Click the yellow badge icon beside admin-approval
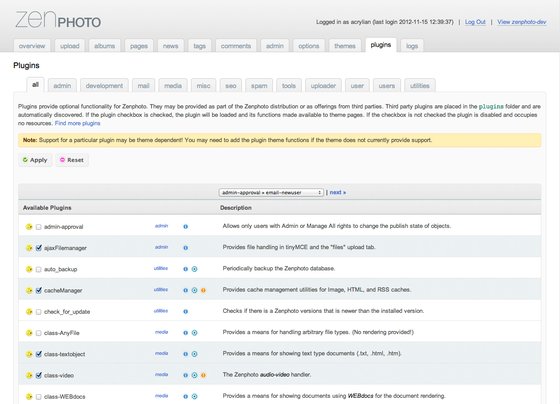The width and height of the screenshot is (560, 404). (29, 227)
